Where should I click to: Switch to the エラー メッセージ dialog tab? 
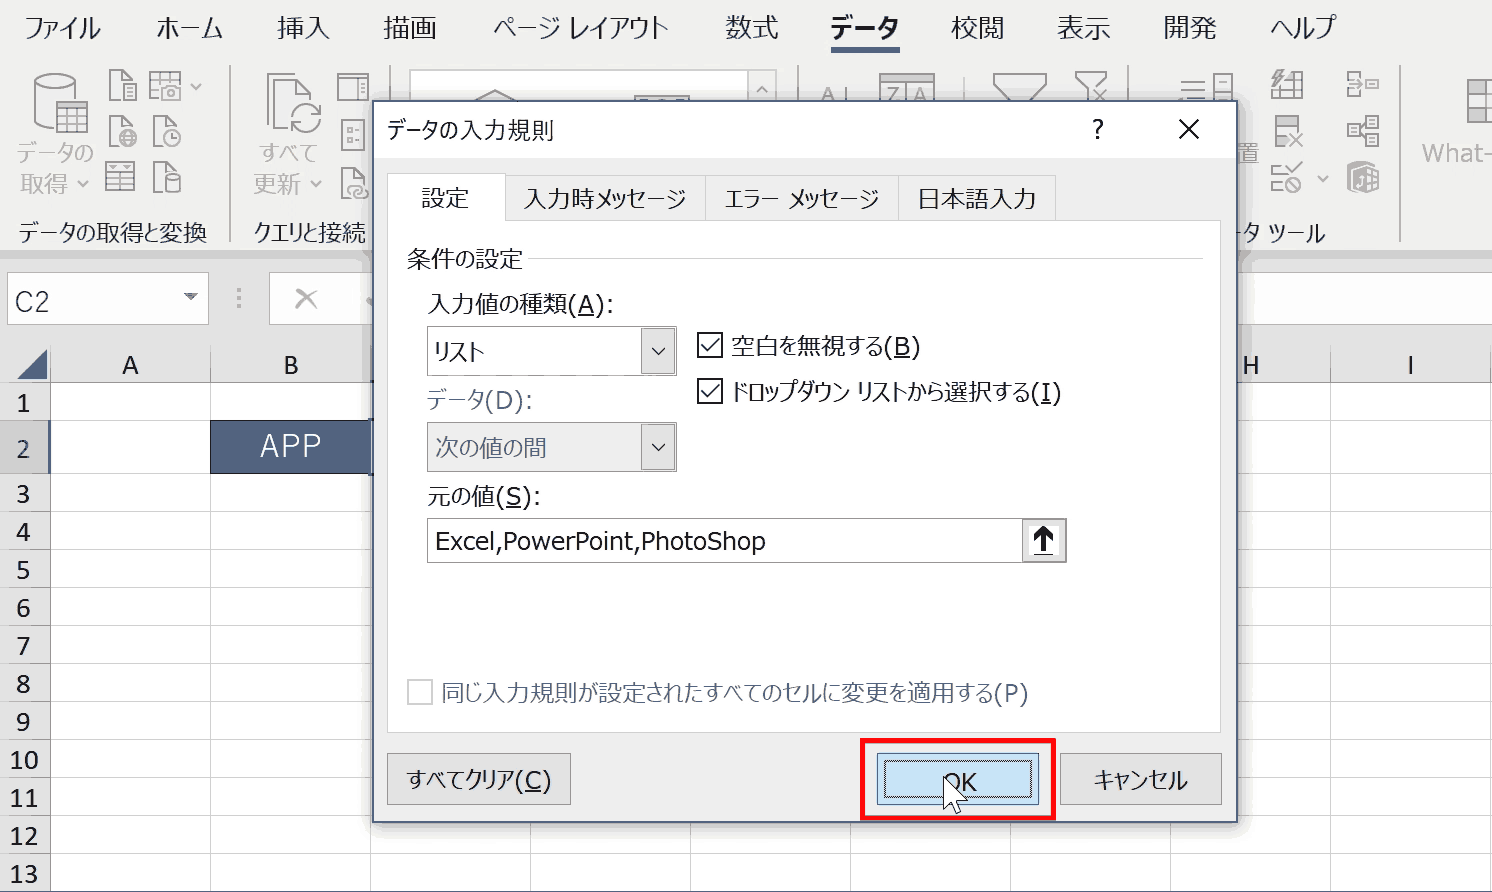pyautogui.click(x=802, y=199)
